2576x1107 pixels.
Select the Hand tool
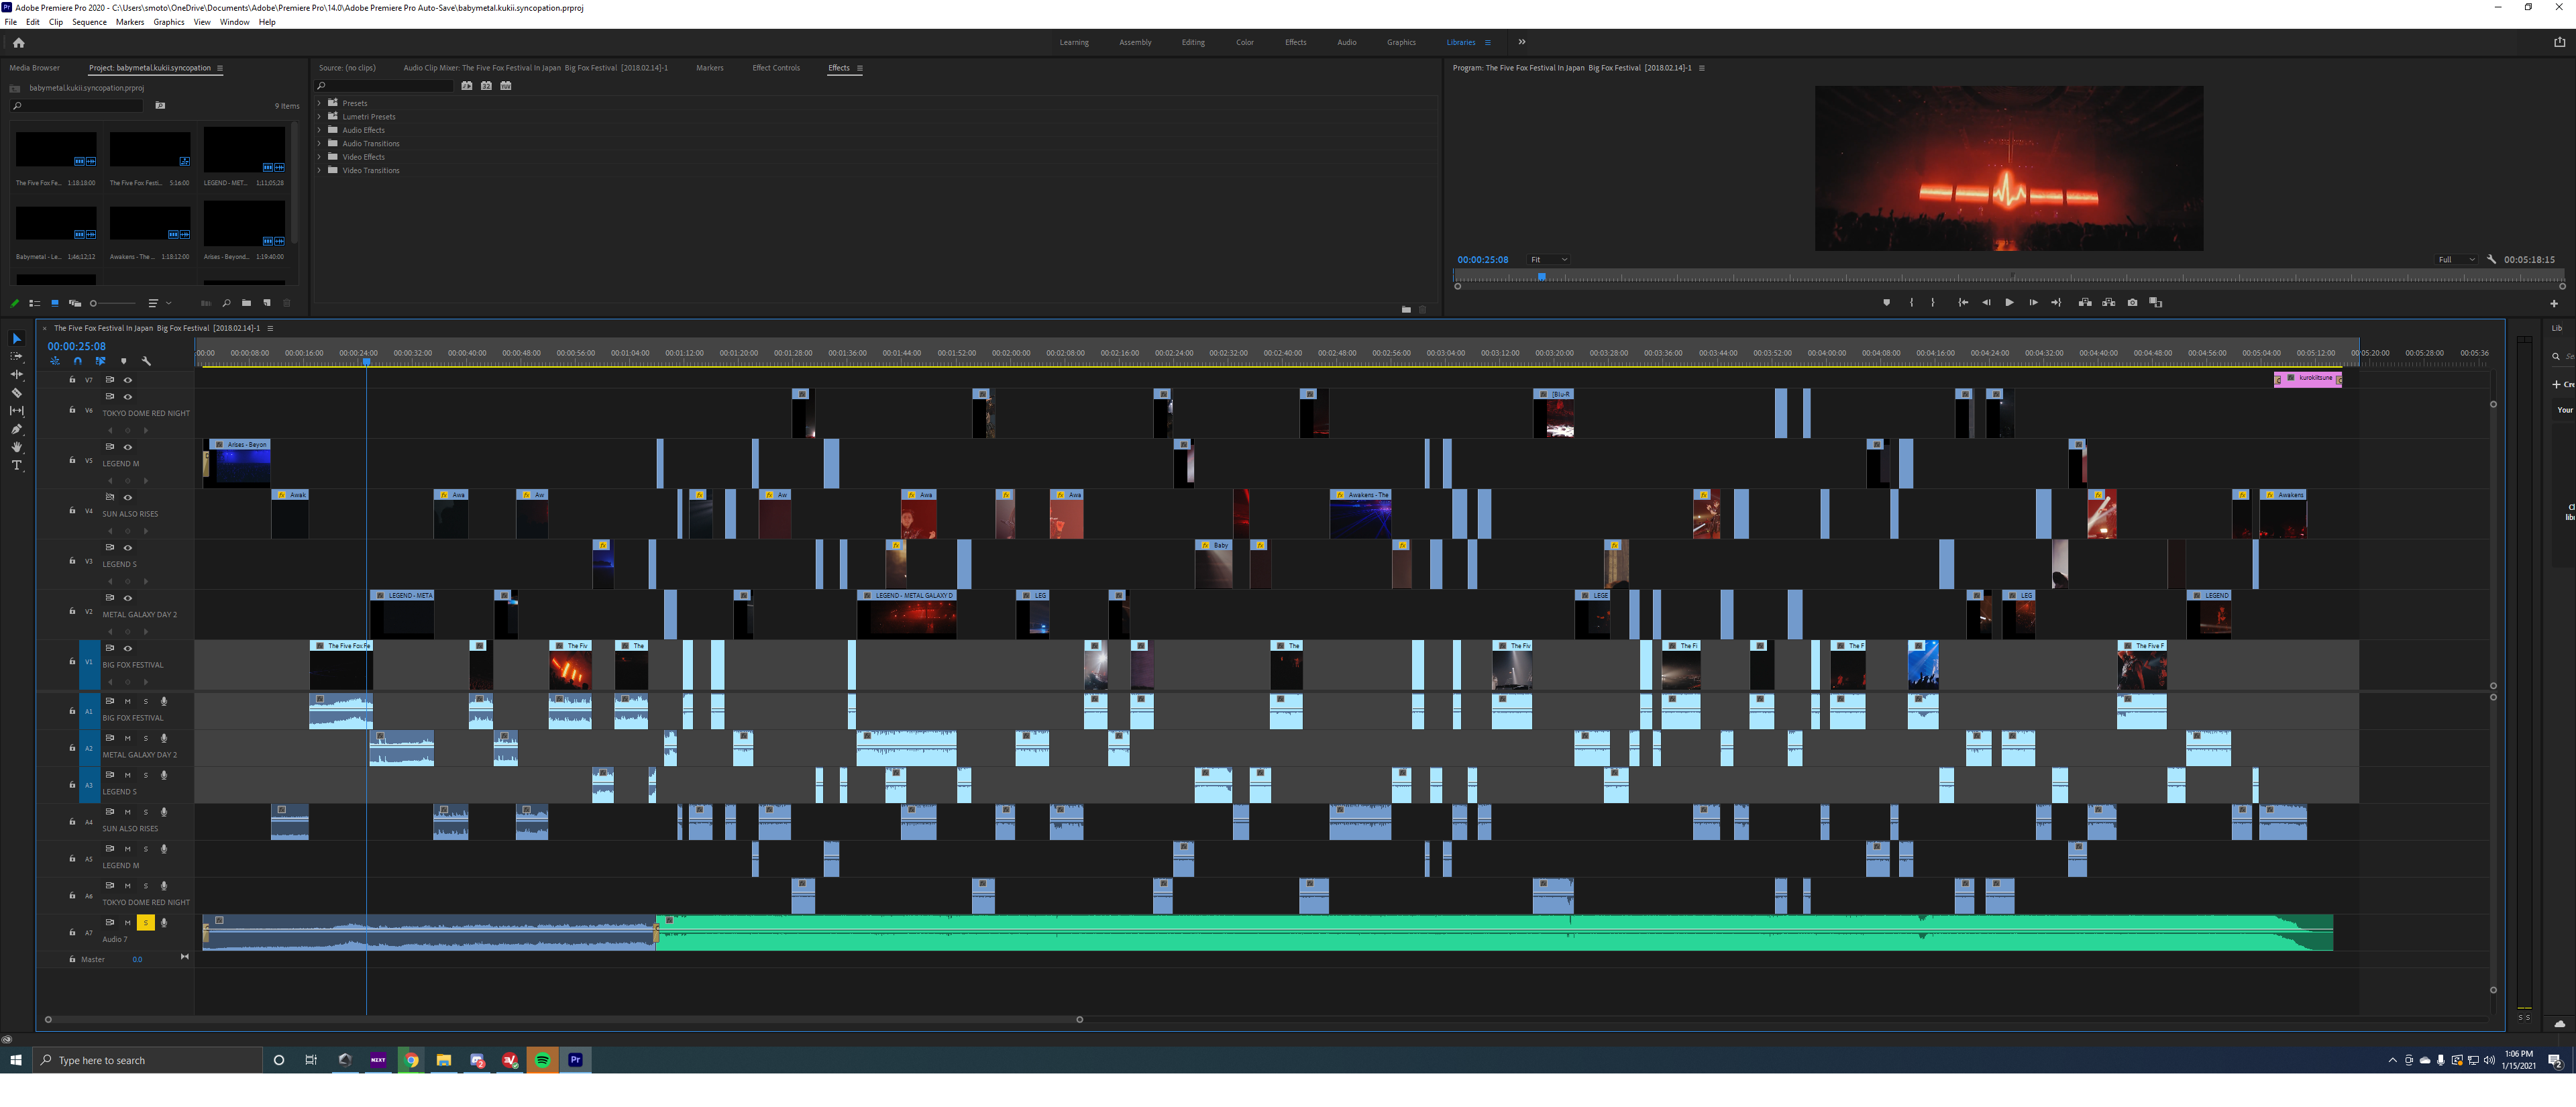coord(17,447)
